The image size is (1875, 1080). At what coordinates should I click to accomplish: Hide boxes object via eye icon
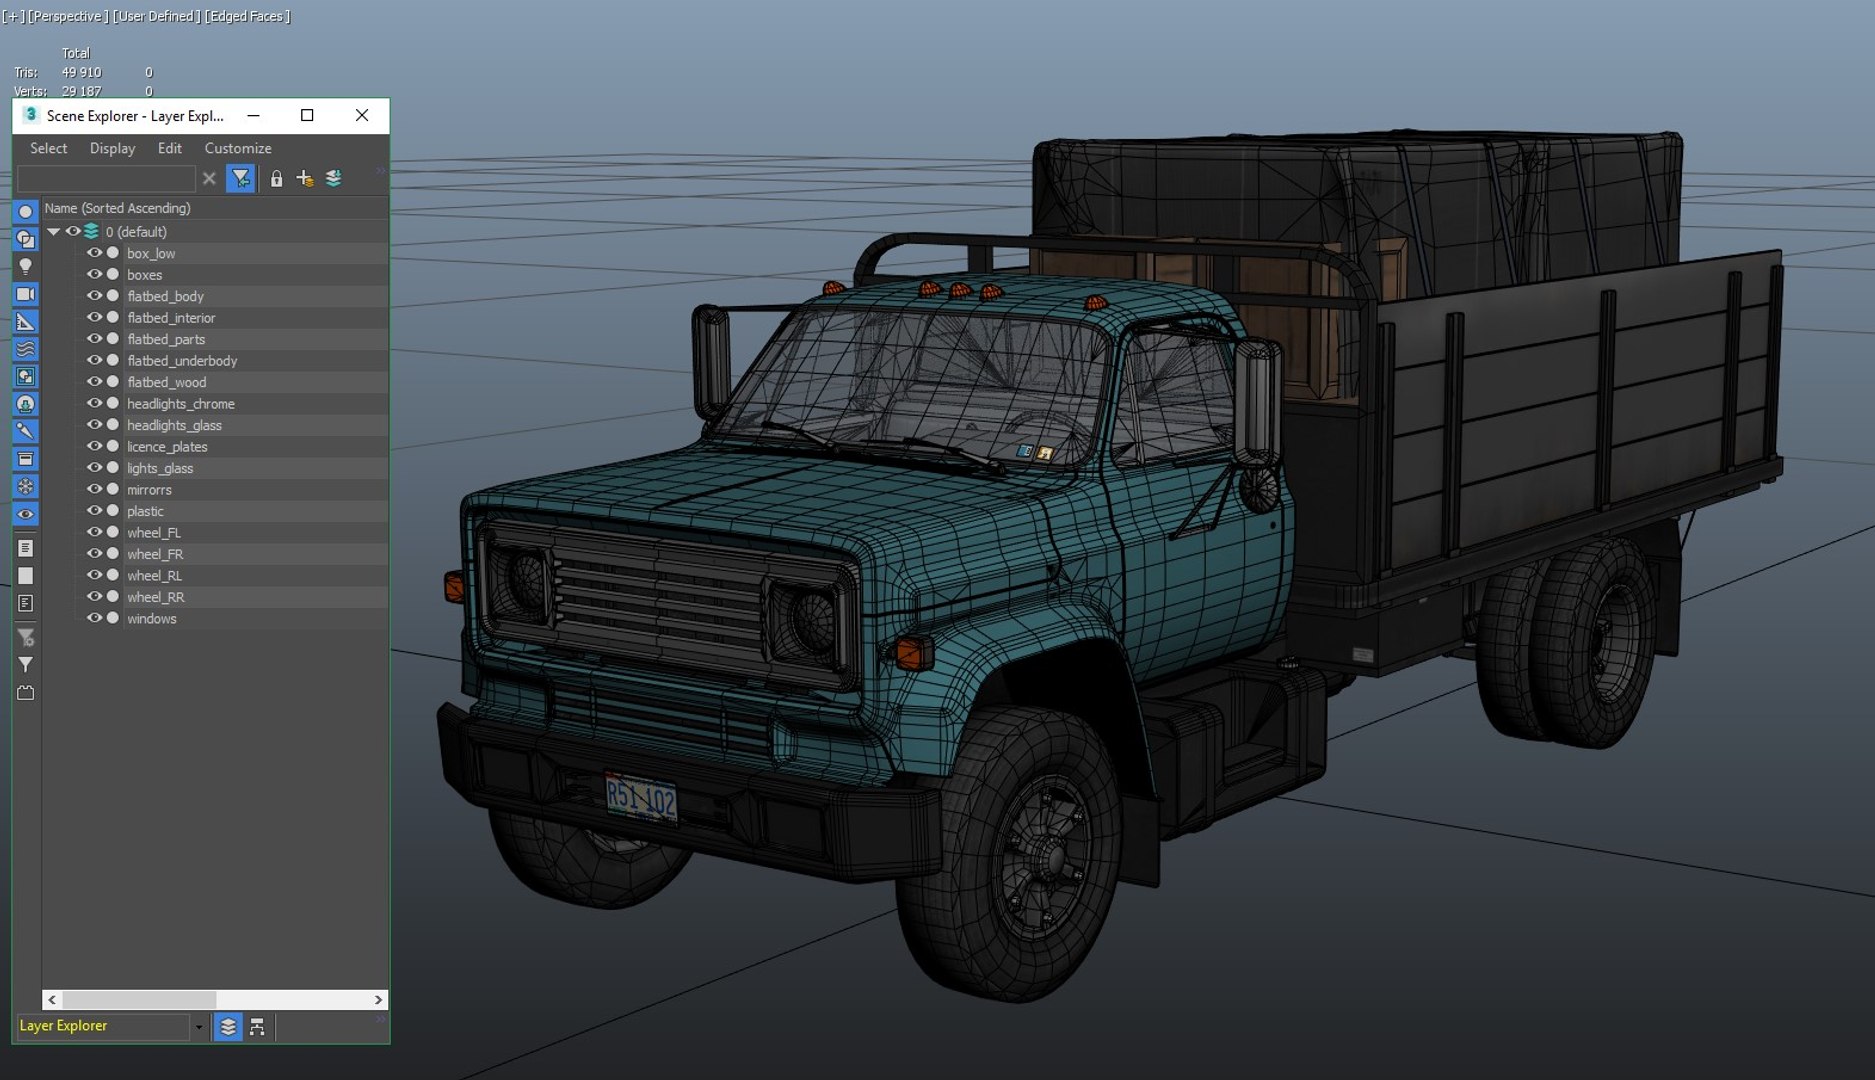(x=94, y=274)
